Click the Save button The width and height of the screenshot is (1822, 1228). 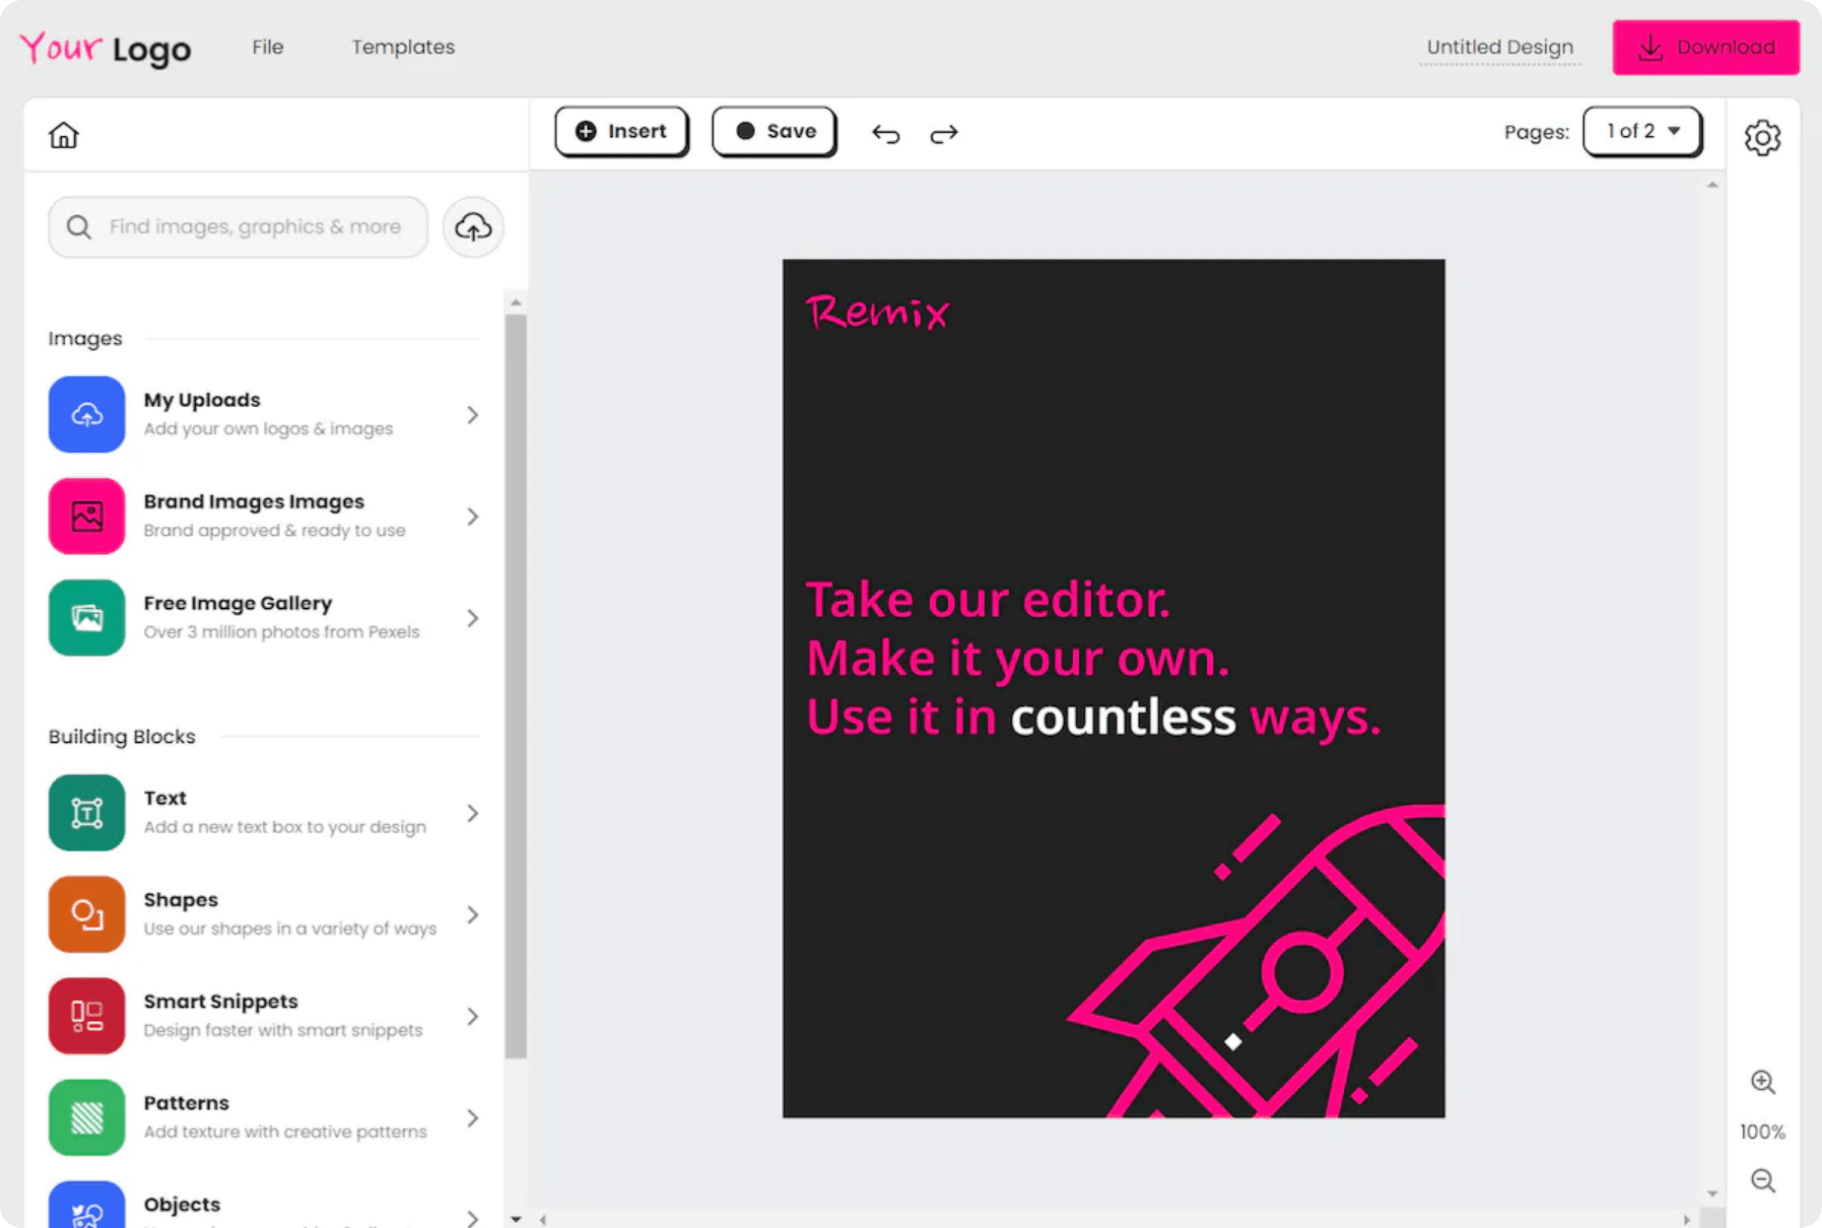774,132
